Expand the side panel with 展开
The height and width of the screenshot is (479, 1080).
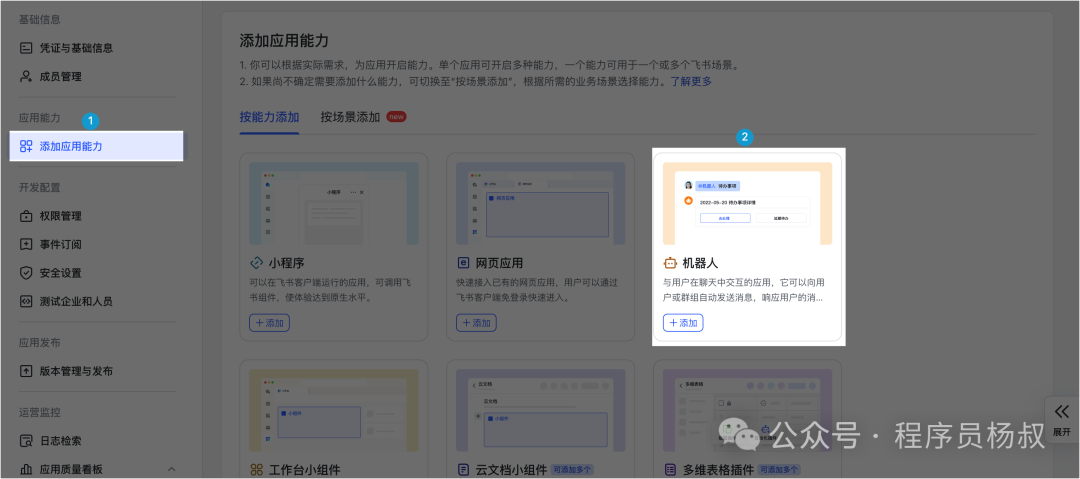coord(1062,420)
